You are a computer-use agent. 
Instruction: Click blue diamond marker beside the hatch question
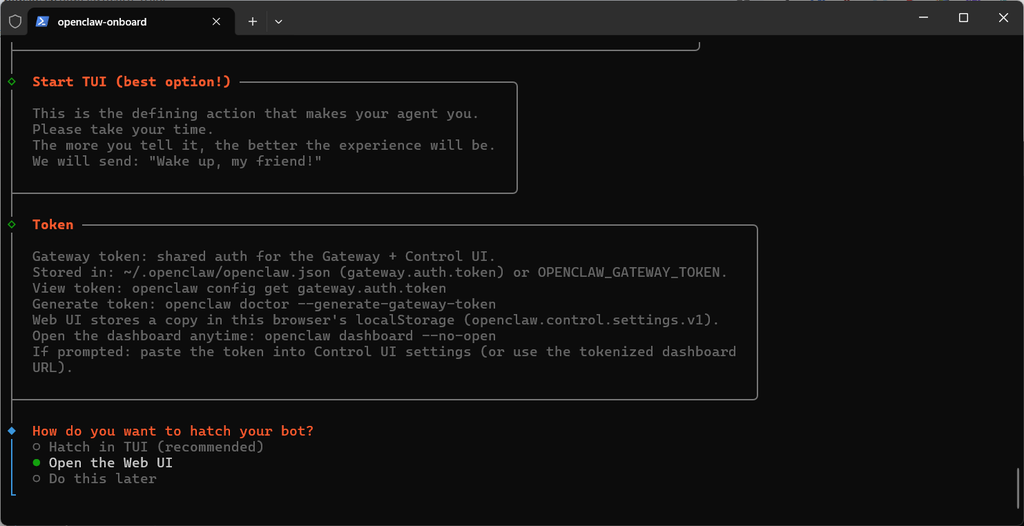pyautogui.click(x=11, y=431)
